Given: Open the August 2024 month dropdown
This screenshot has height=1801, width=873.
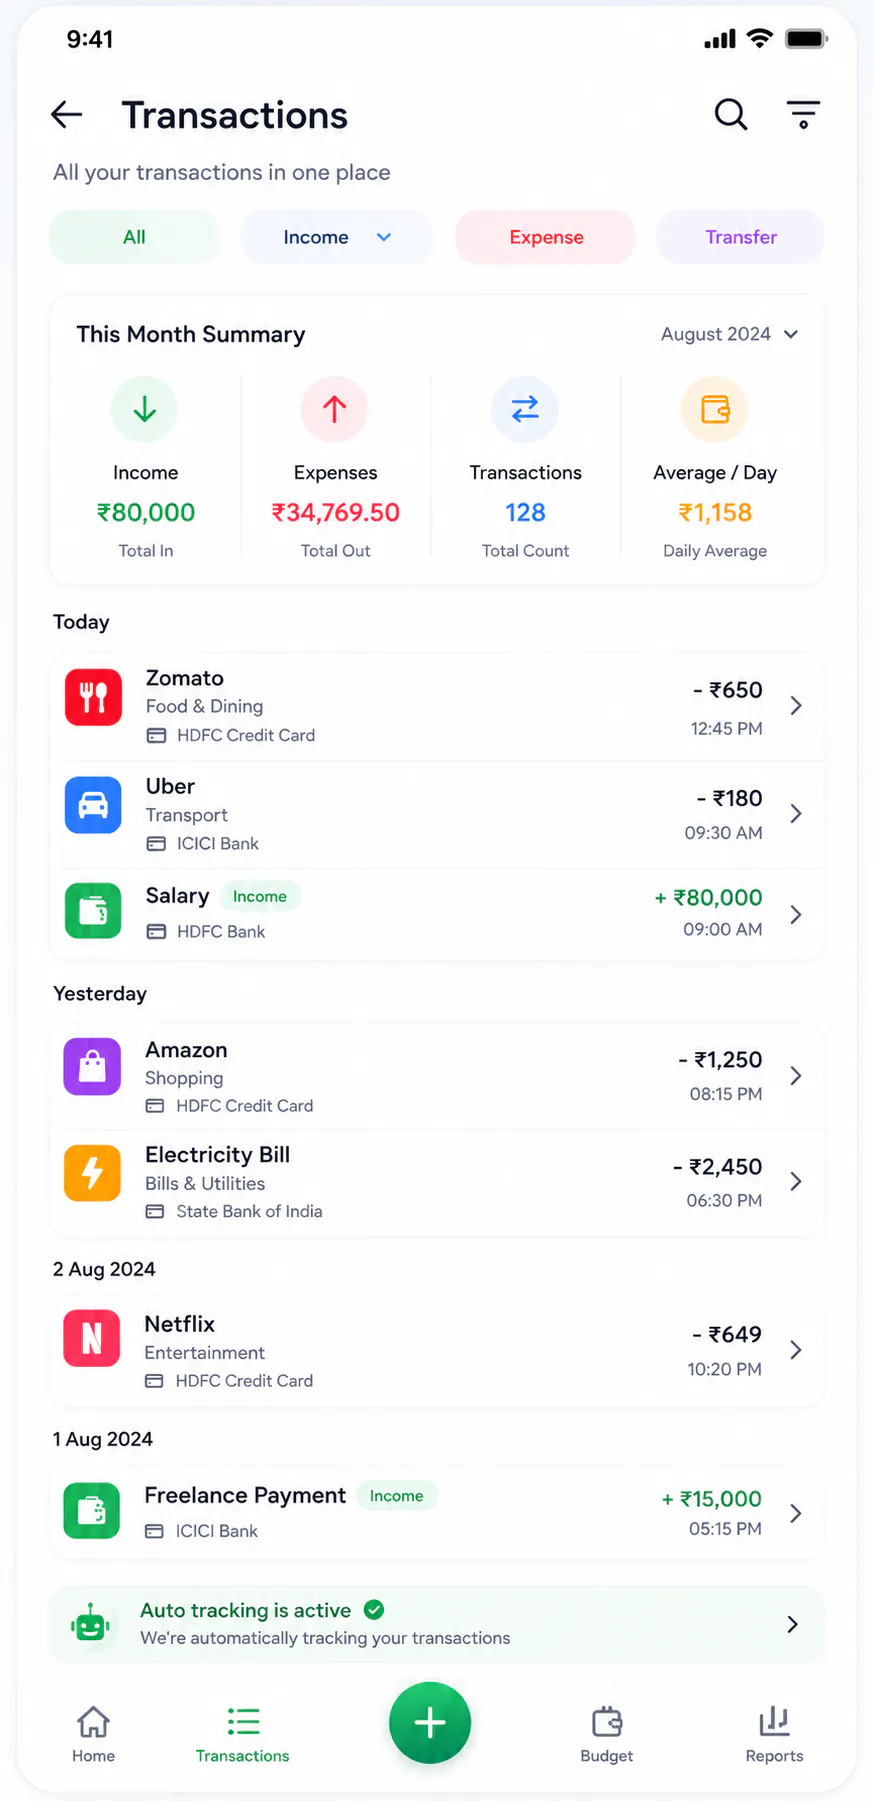Looking at the screenshot, I should pyautogui.click(x=729, y=334).
